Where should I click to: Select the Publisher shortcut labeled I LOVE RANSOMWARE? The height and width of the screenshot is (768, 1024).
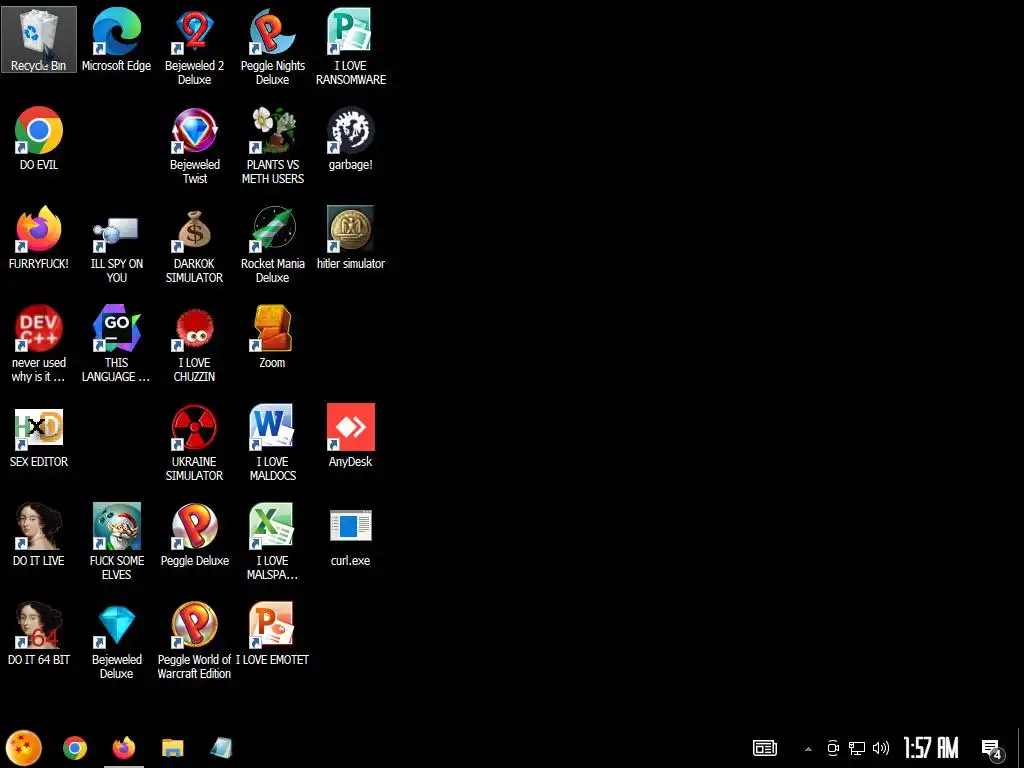351,46
